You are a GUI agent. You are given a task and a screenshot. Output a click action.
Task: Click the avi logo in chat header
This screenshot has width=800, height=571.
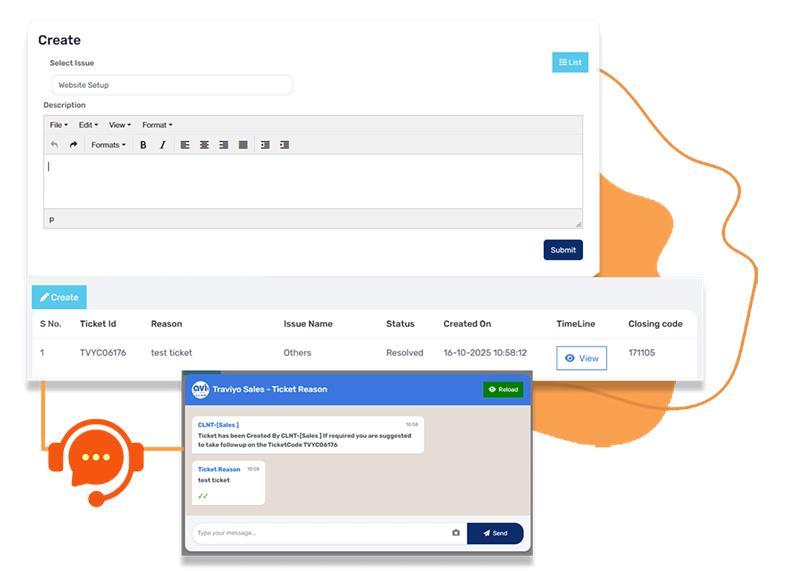[200, 389]
